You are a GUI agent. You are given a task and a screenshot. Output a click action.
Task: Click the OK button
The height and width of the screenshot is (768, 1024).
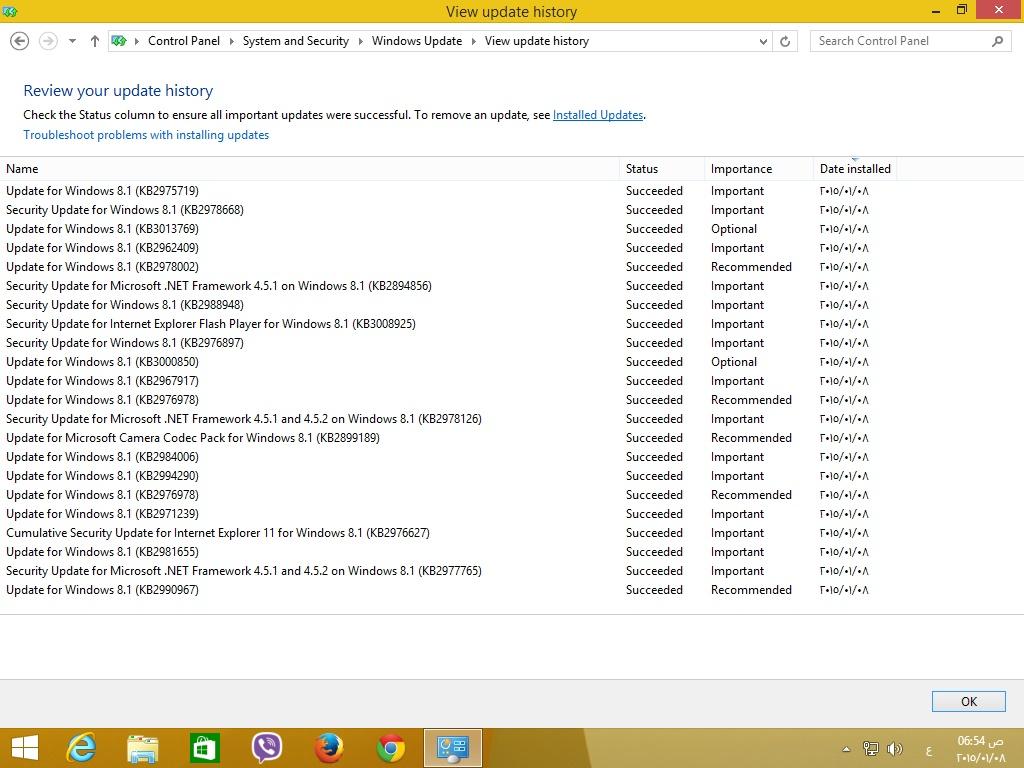(x=968, y=701)
